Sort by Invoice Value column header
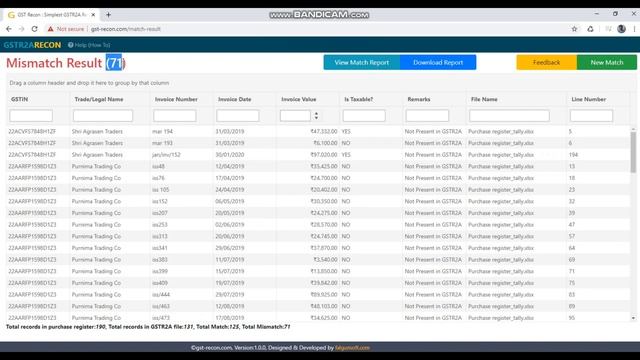640x360 pixels. (x=298, y=99)
